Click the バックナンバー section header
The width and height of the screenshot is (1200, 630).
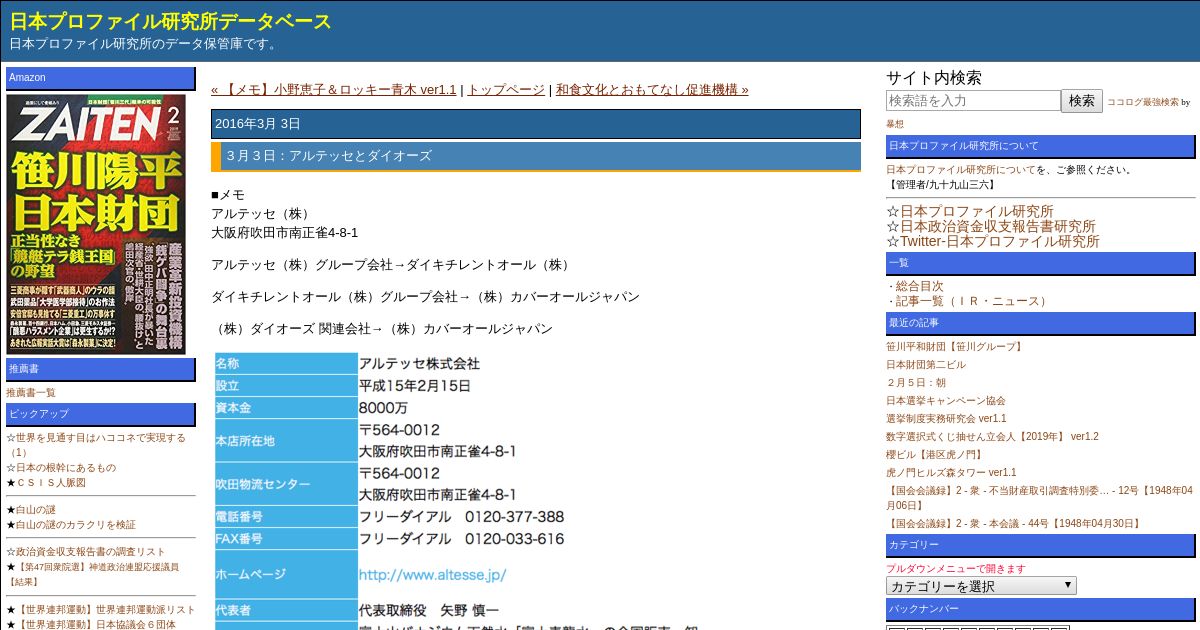[x=1041, y=609]
